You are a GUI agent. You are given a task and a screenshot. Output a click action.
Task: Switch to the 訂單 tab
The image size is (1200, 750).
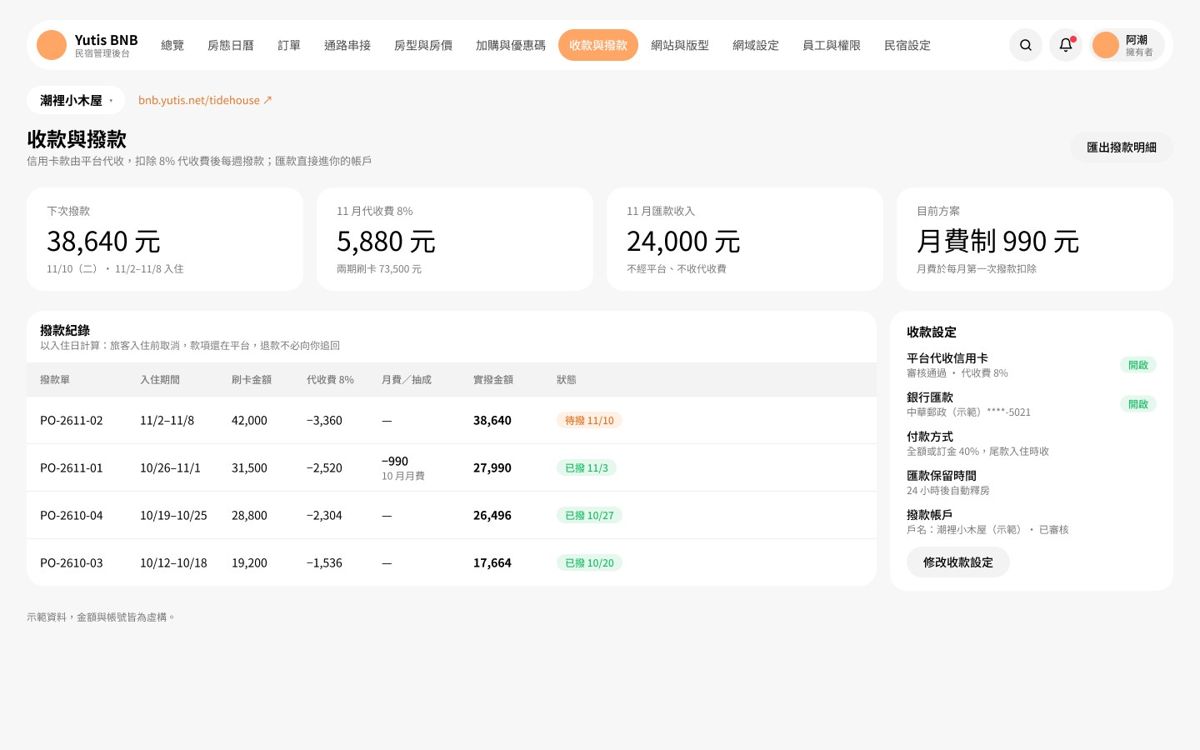(289, 45)
